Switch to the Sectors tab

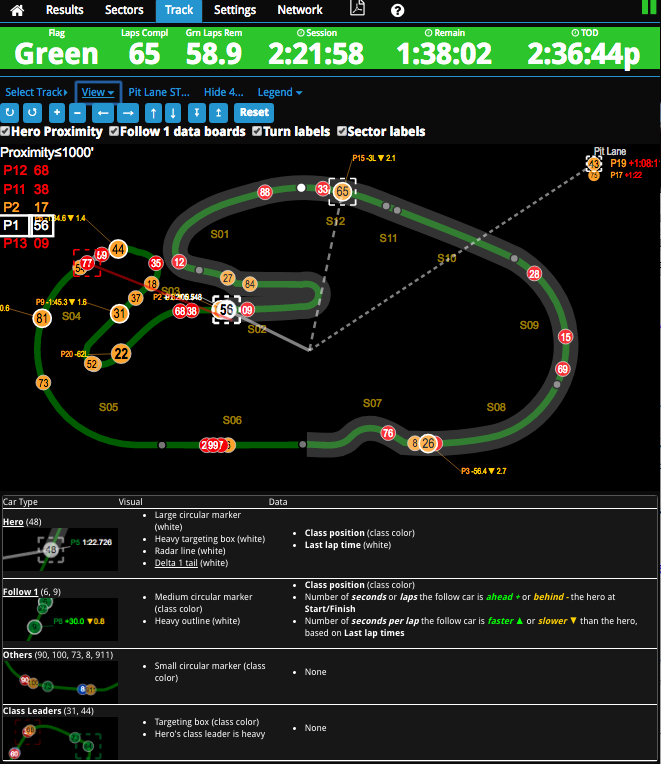click(x=124, y=10)
